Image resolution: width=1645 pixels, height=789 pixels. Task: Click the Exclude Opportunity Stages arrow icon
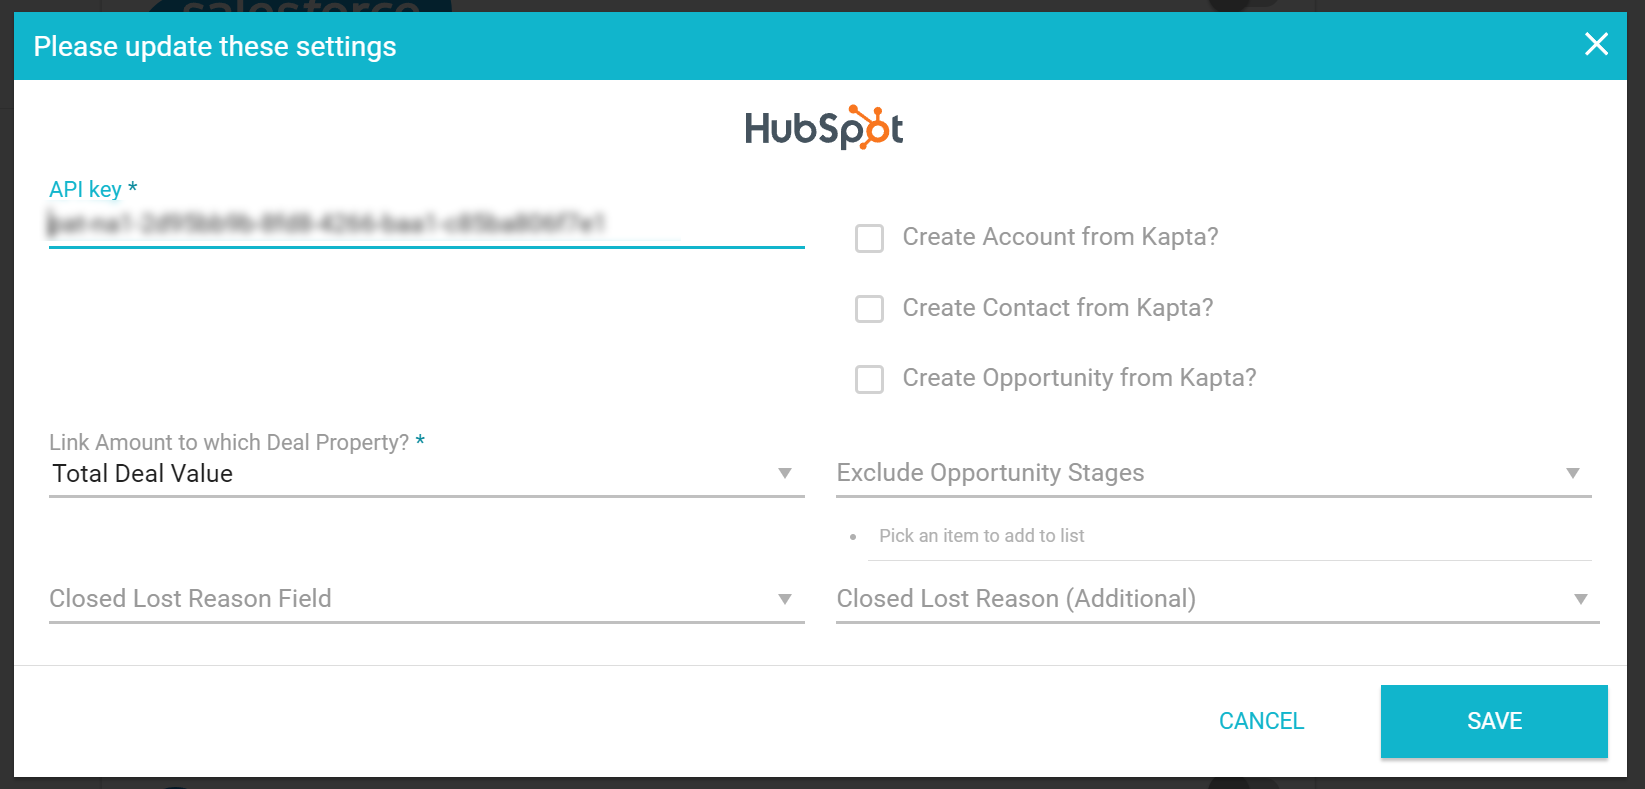pyautogui.click(x=1573, y=473)
